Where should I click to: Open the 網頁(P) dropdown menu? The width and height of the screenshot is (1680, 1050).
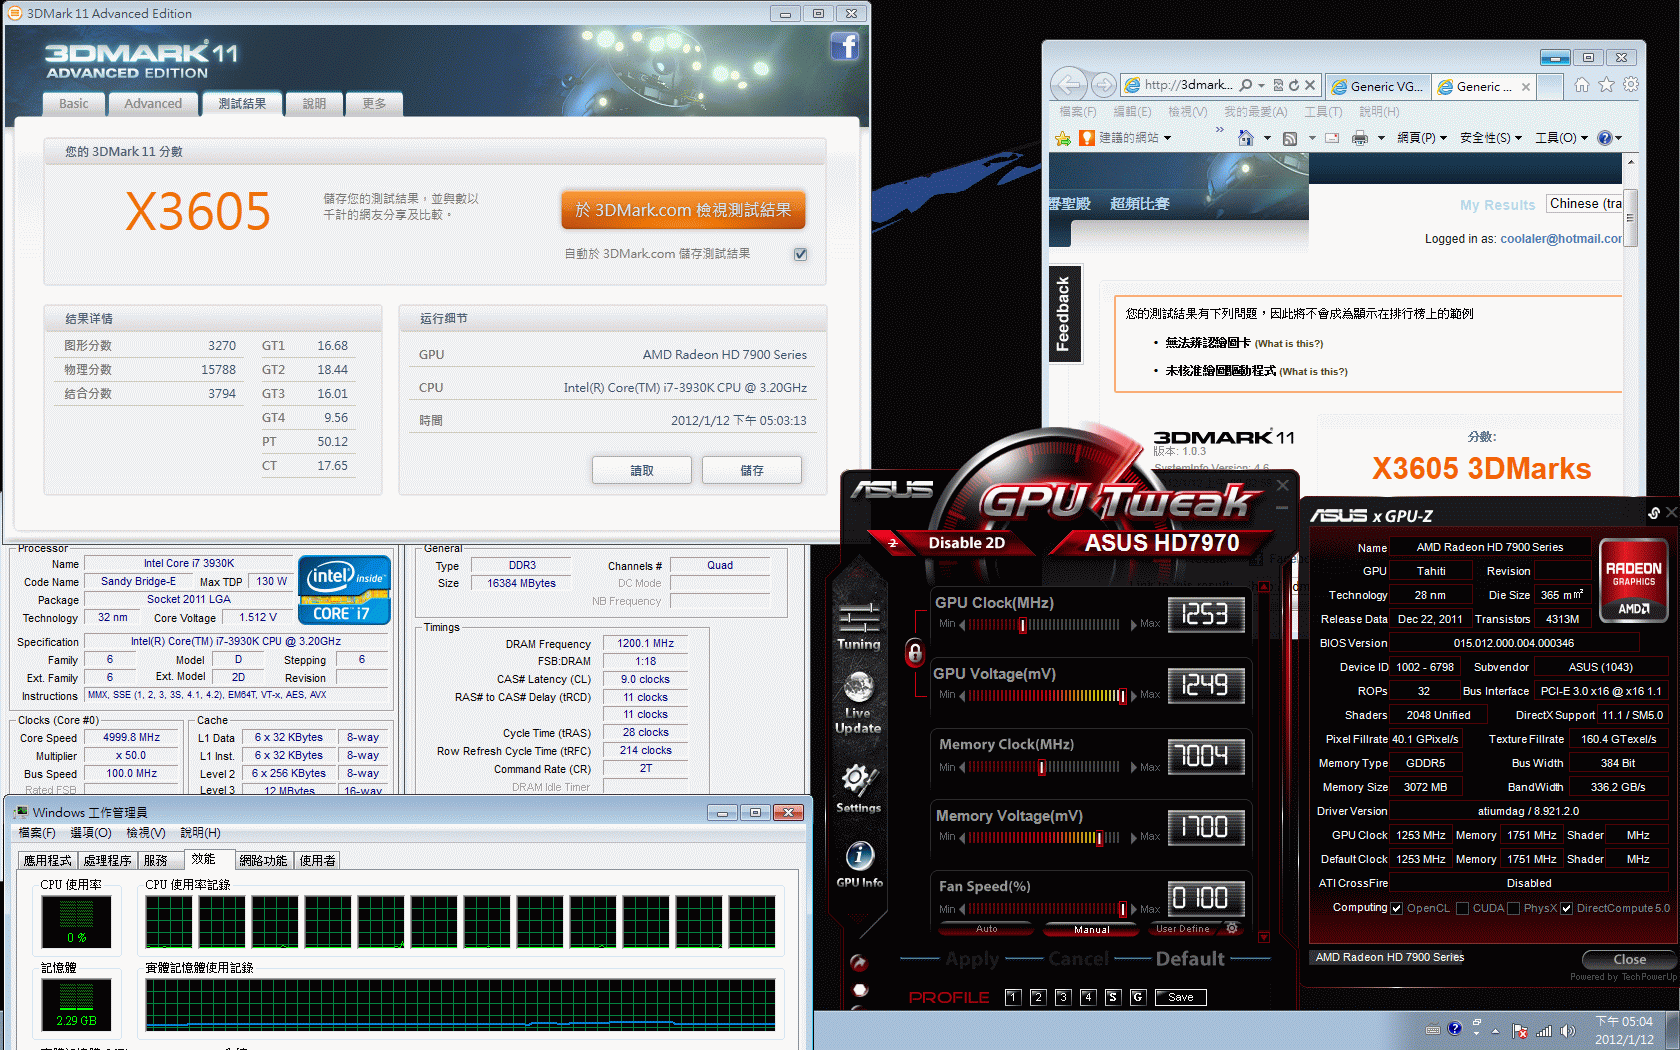click(1421, 138)
